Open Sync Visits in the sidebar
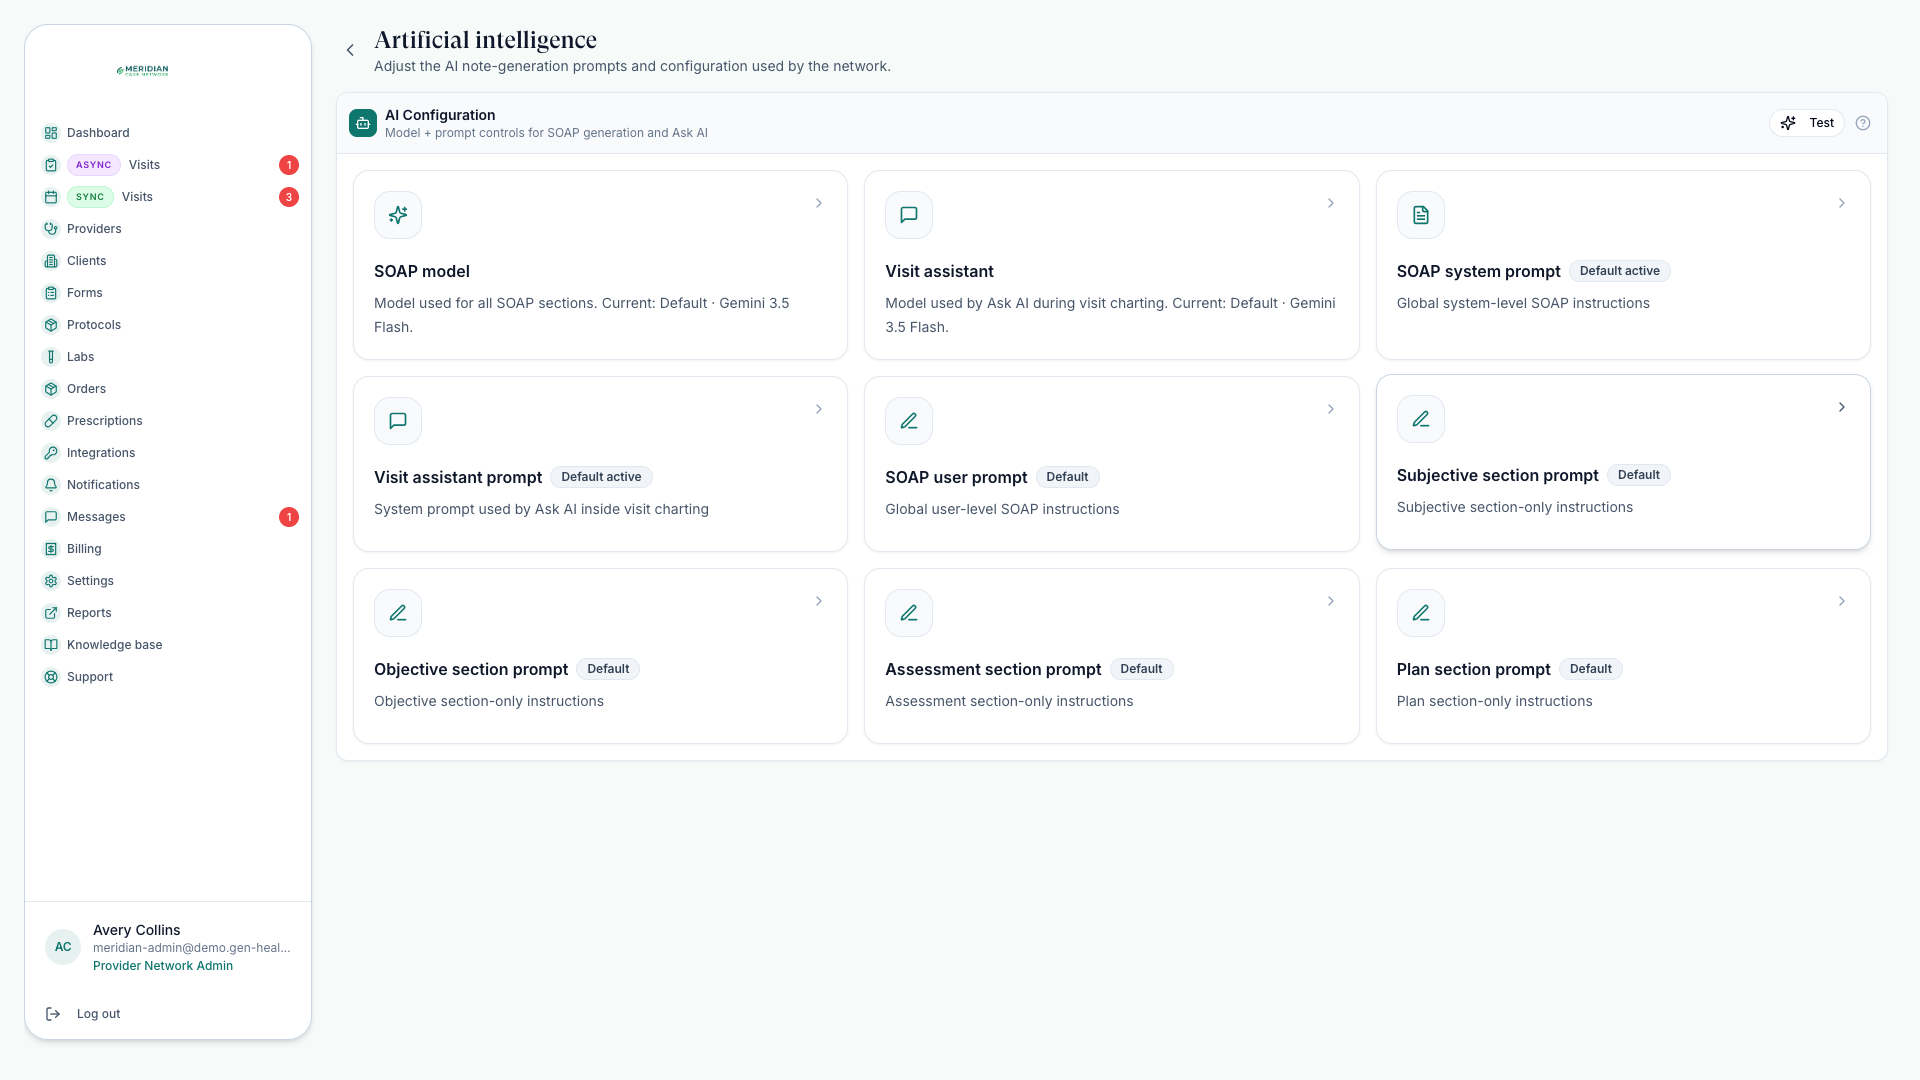The width and height of the screenshot is (1920, 1080). pyautogui.click(x=168, y=197)
